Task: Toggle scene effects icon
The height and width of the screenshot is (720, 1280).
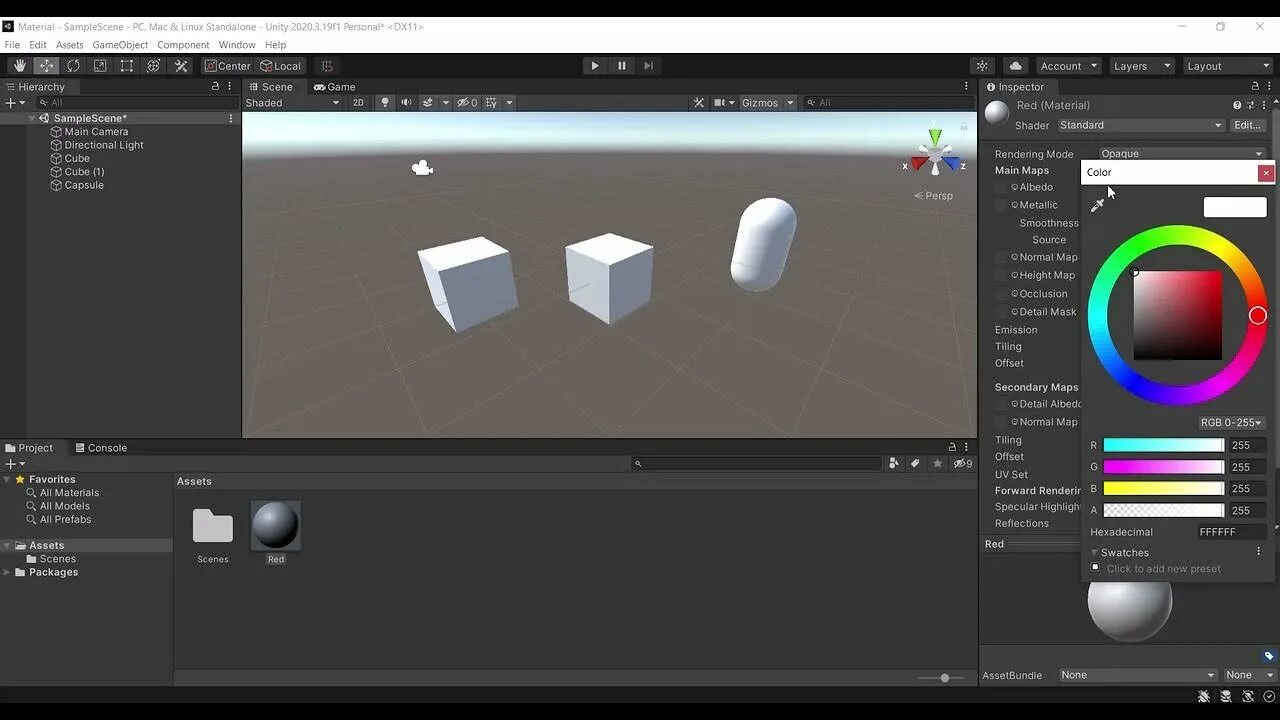Action: click(x=428, y=103)
